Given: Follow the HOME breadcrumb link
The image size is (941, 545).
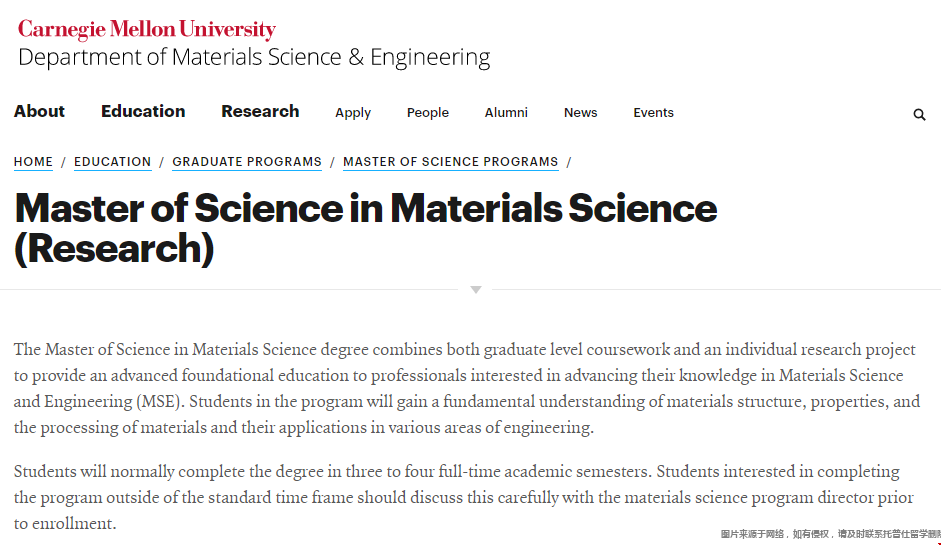Looking at the screenshot, I should point(33,162).
